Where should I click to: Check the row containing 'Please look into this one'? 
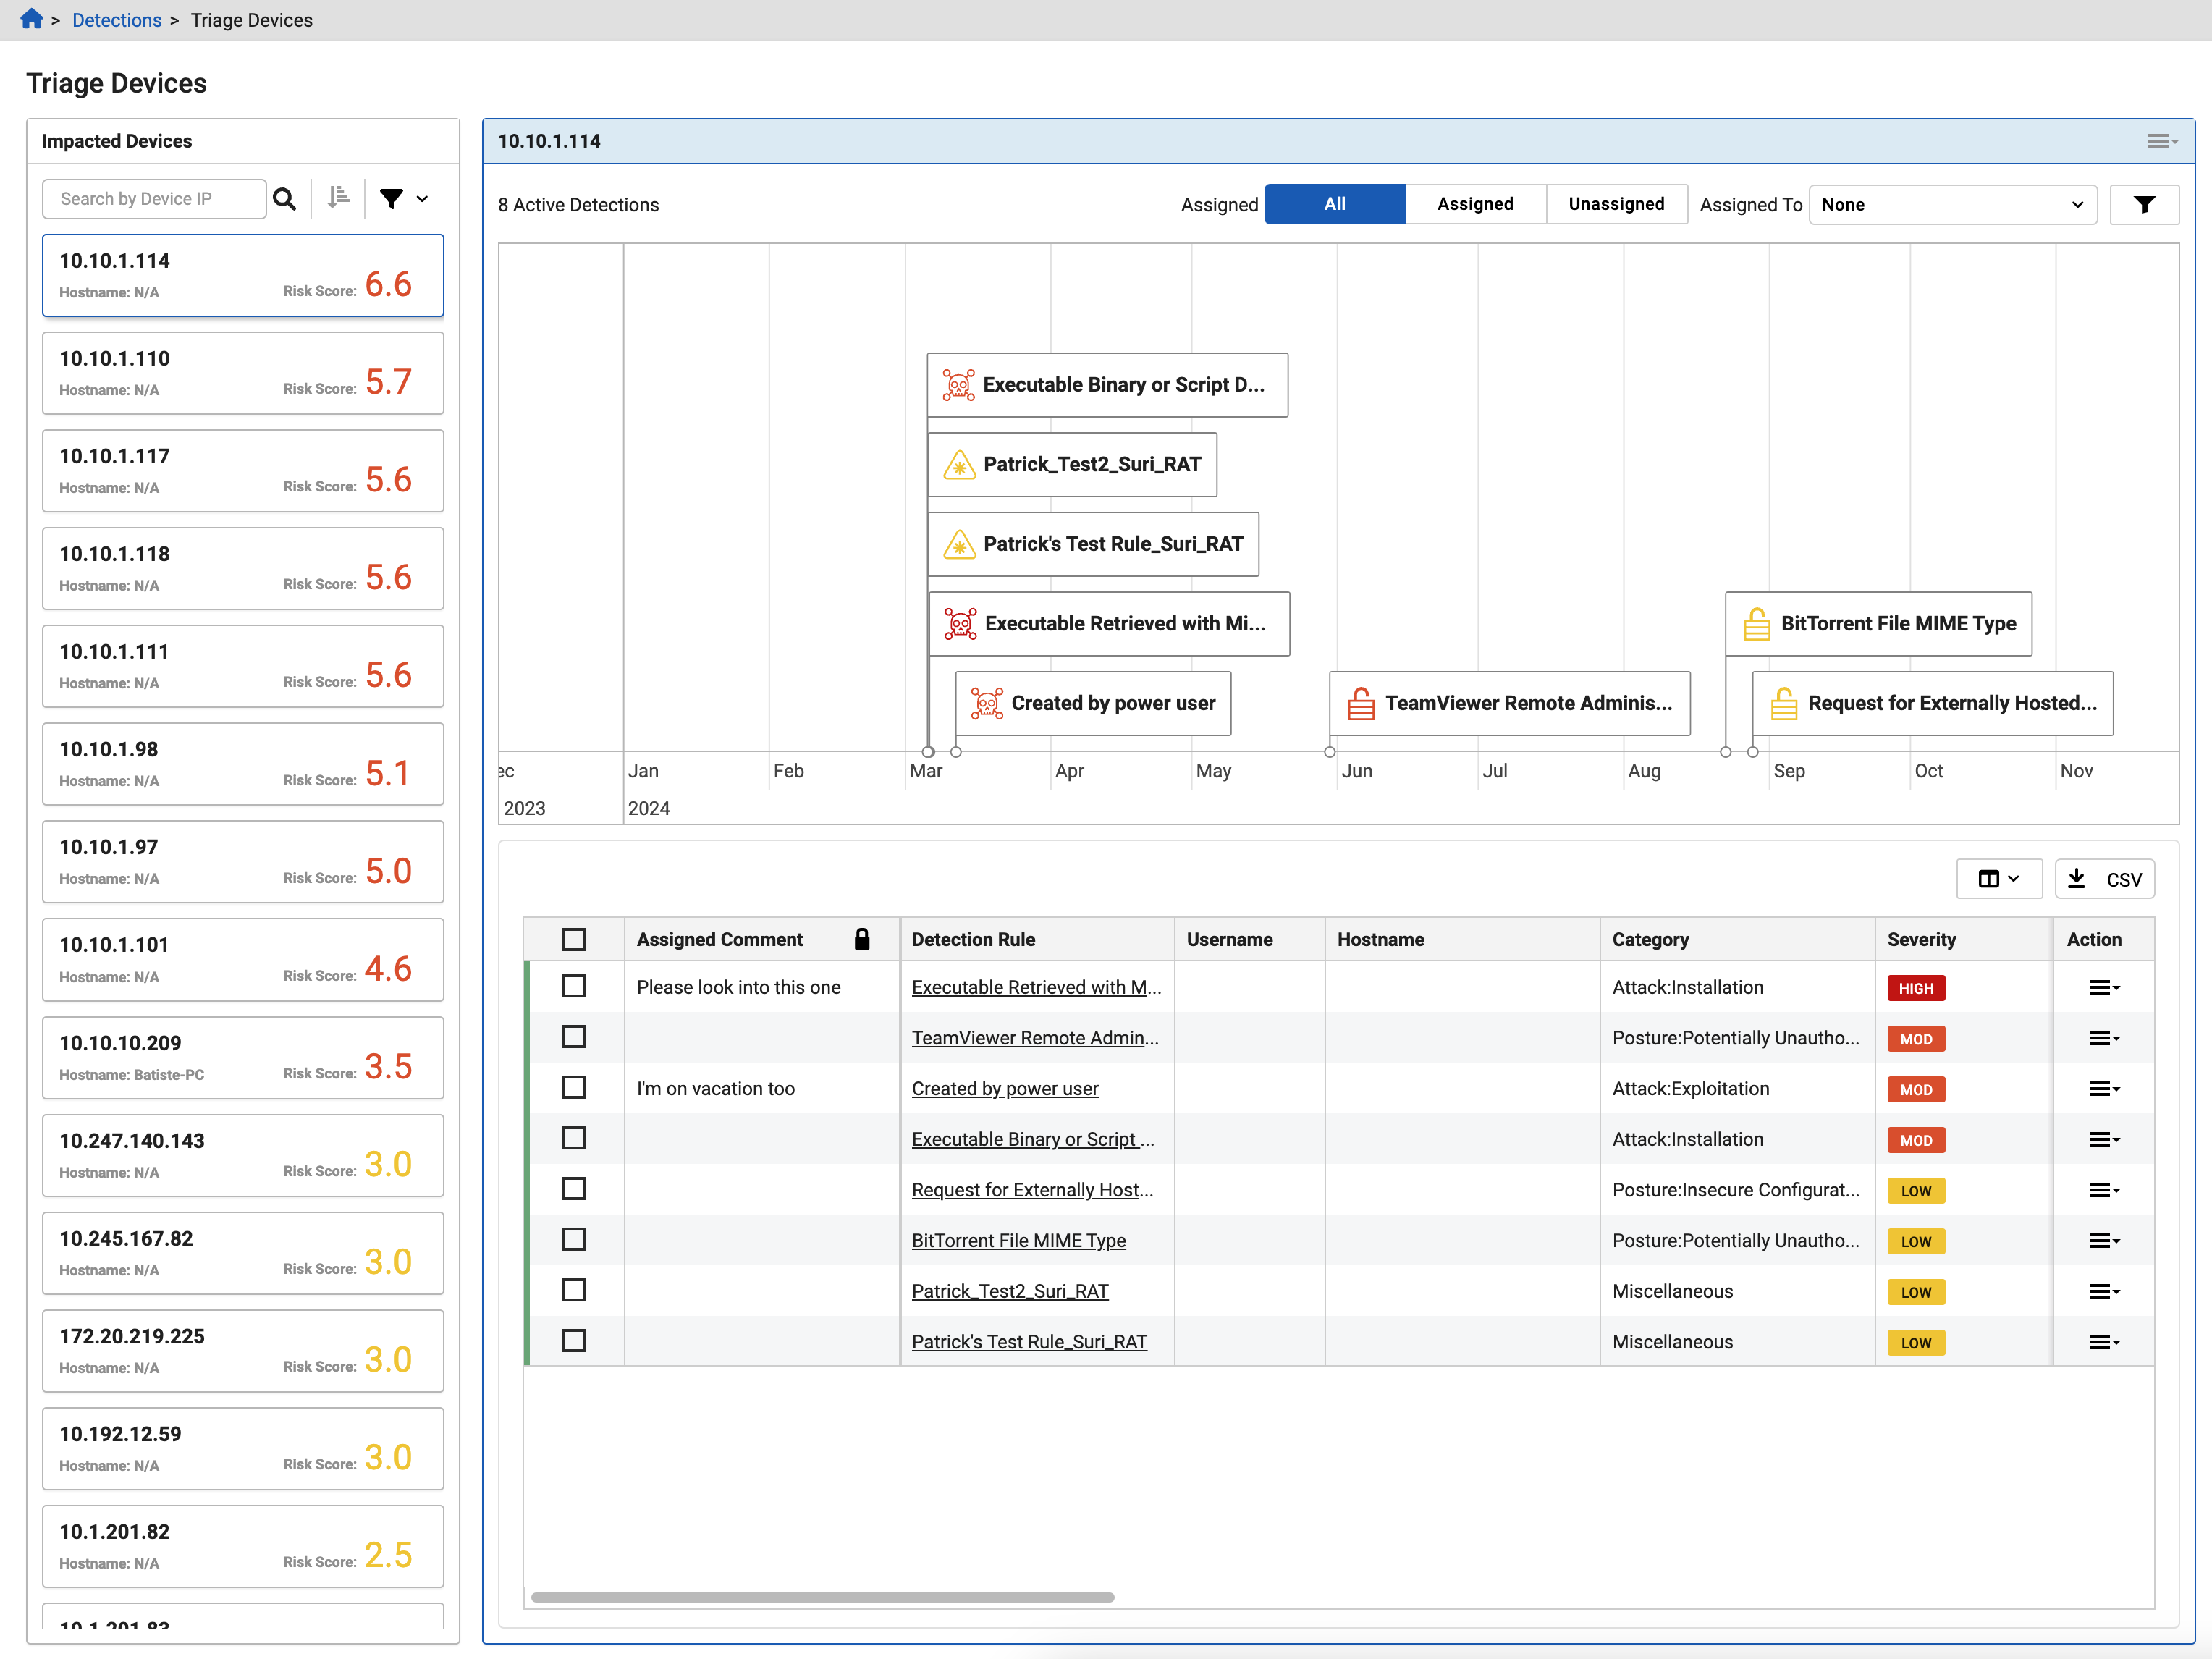[x=574, y=986]
